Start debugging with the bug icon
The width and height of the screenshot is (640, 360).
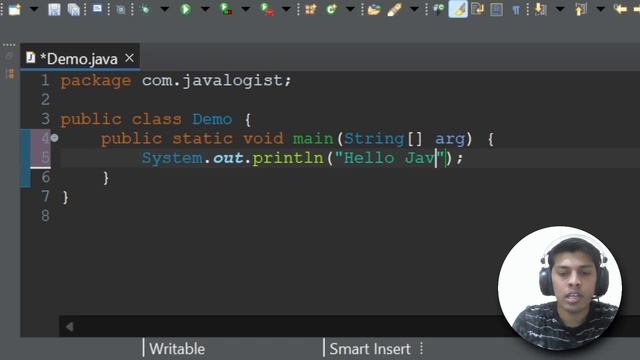[145, 9]
